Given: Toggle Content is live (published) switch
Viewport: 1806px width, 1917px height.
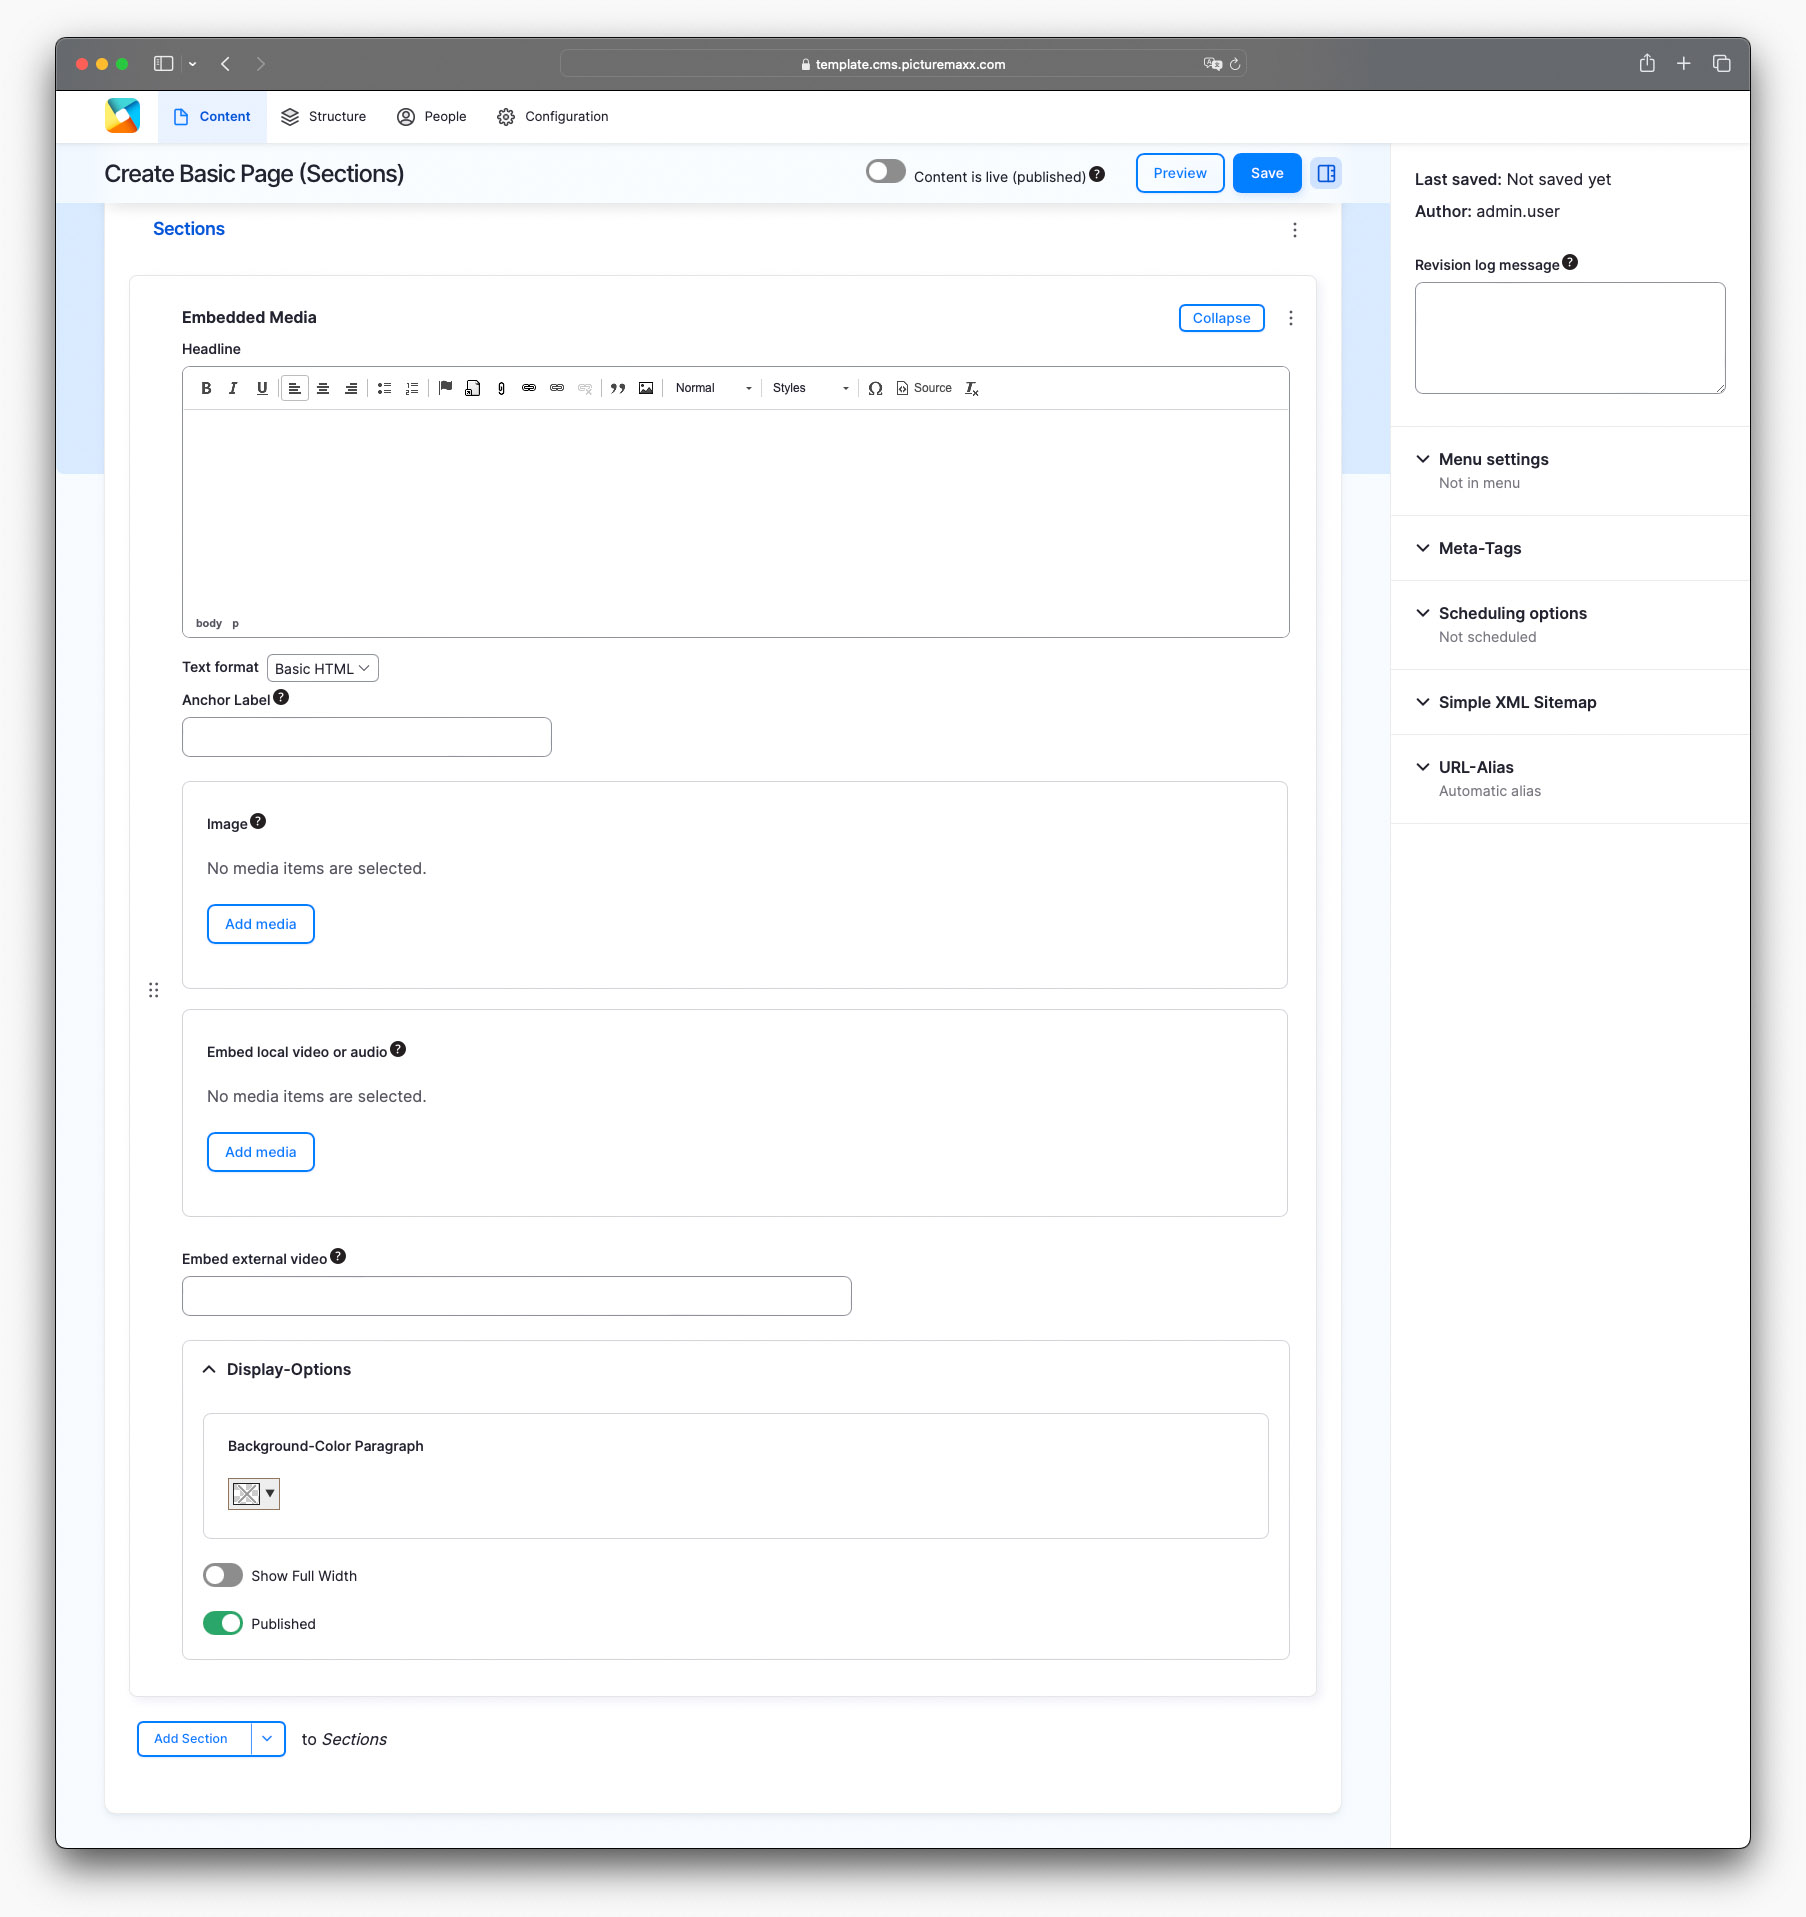Looking at the screenshot, I should [x=885, y=172].
